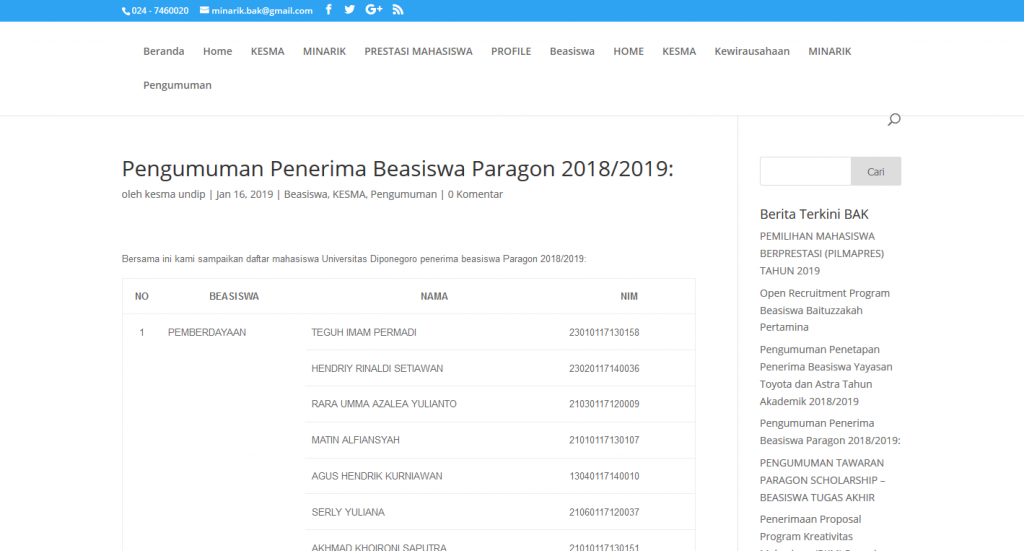Open the Pengumuman menu item
Image resolution: width=1024 pixels, height=551 pixels.
pos(177,85)
